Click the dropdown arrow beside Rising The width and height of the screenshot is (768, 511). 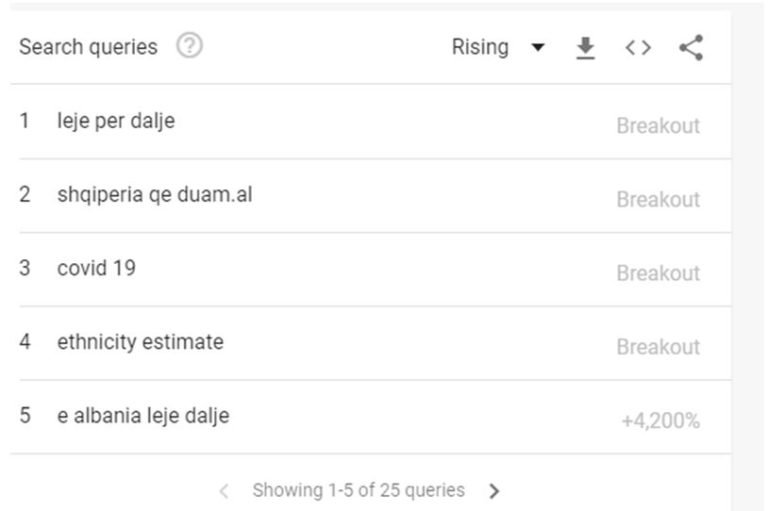pos(538,48)
